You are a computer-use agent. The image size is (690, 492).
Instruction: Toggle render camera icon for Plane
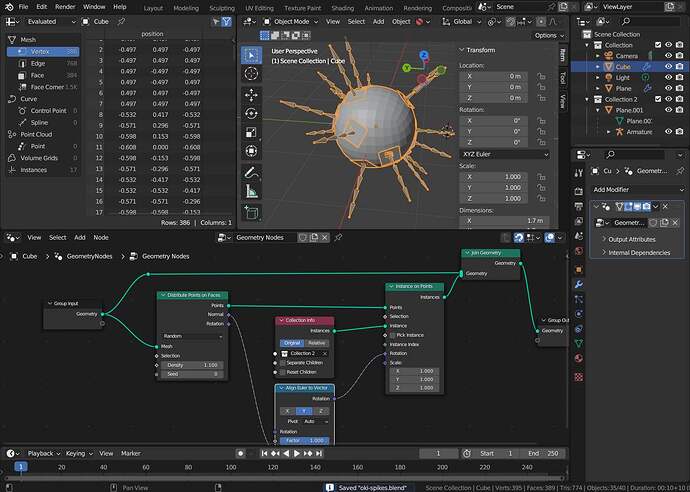(x=679, y=88)
